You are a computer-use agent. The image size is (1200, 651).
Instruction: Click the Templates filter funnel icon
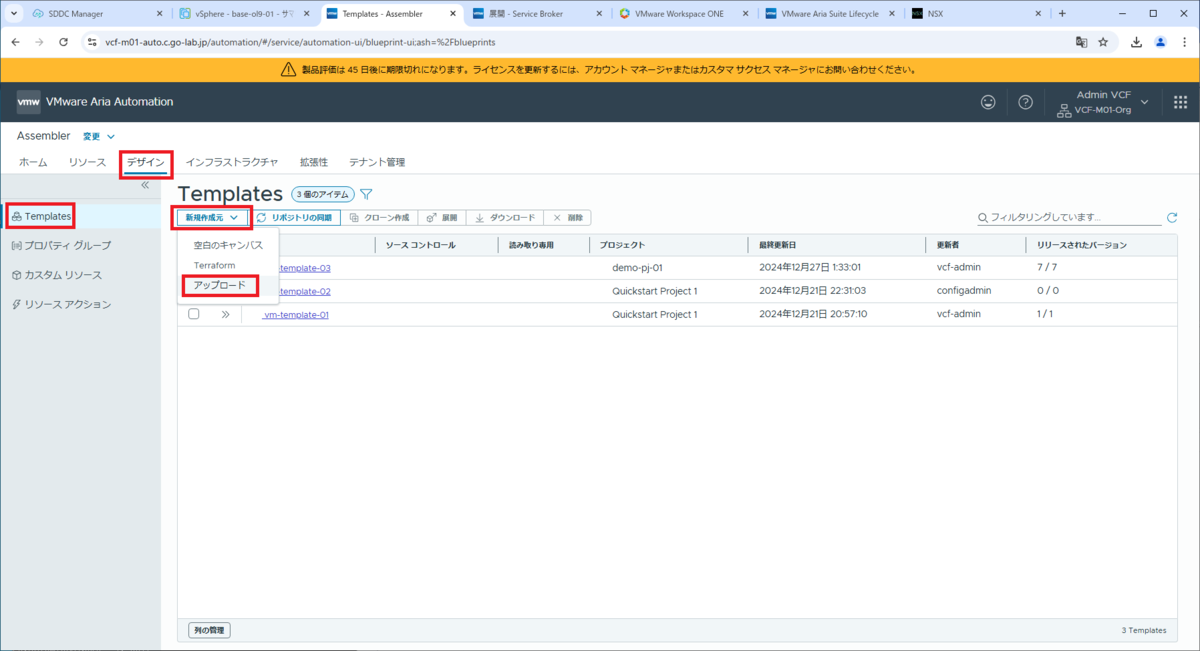[366, 194]
